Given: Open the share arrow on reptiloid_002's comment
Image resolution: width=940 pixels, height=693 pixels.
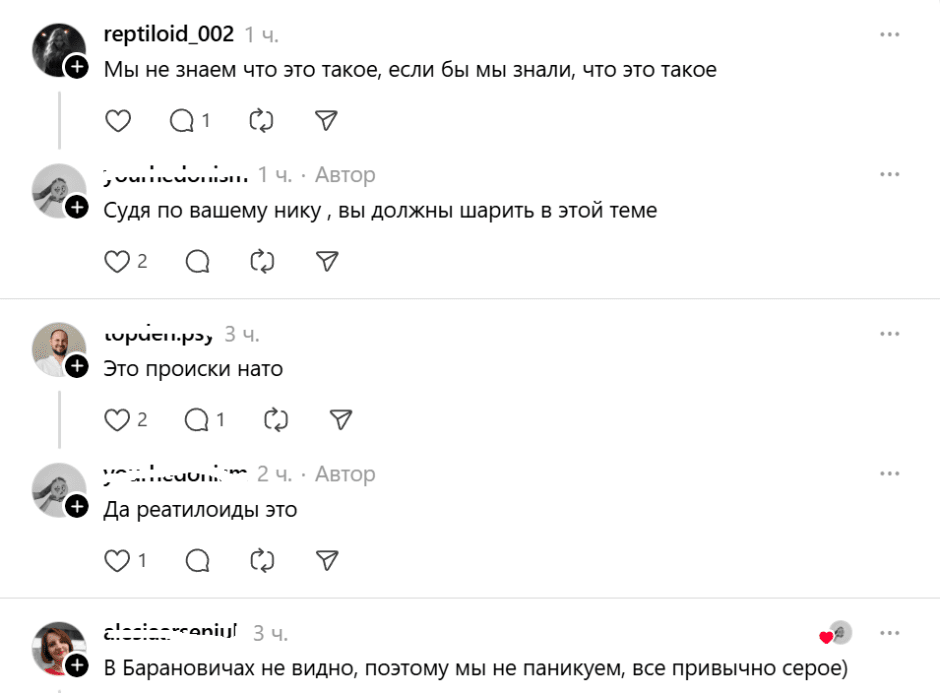Looking at the screenshot, I should tap(325, 120).
